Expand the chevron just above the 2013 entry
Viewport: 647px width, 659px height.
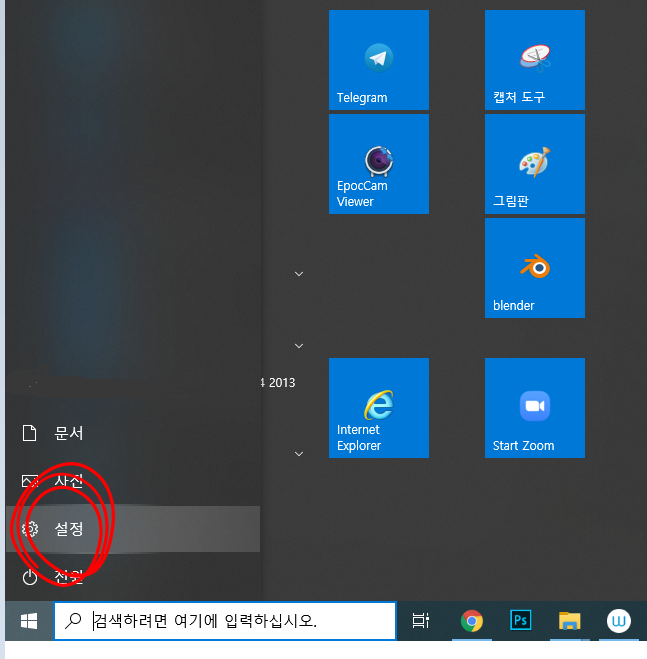click(x=299, y=346)
